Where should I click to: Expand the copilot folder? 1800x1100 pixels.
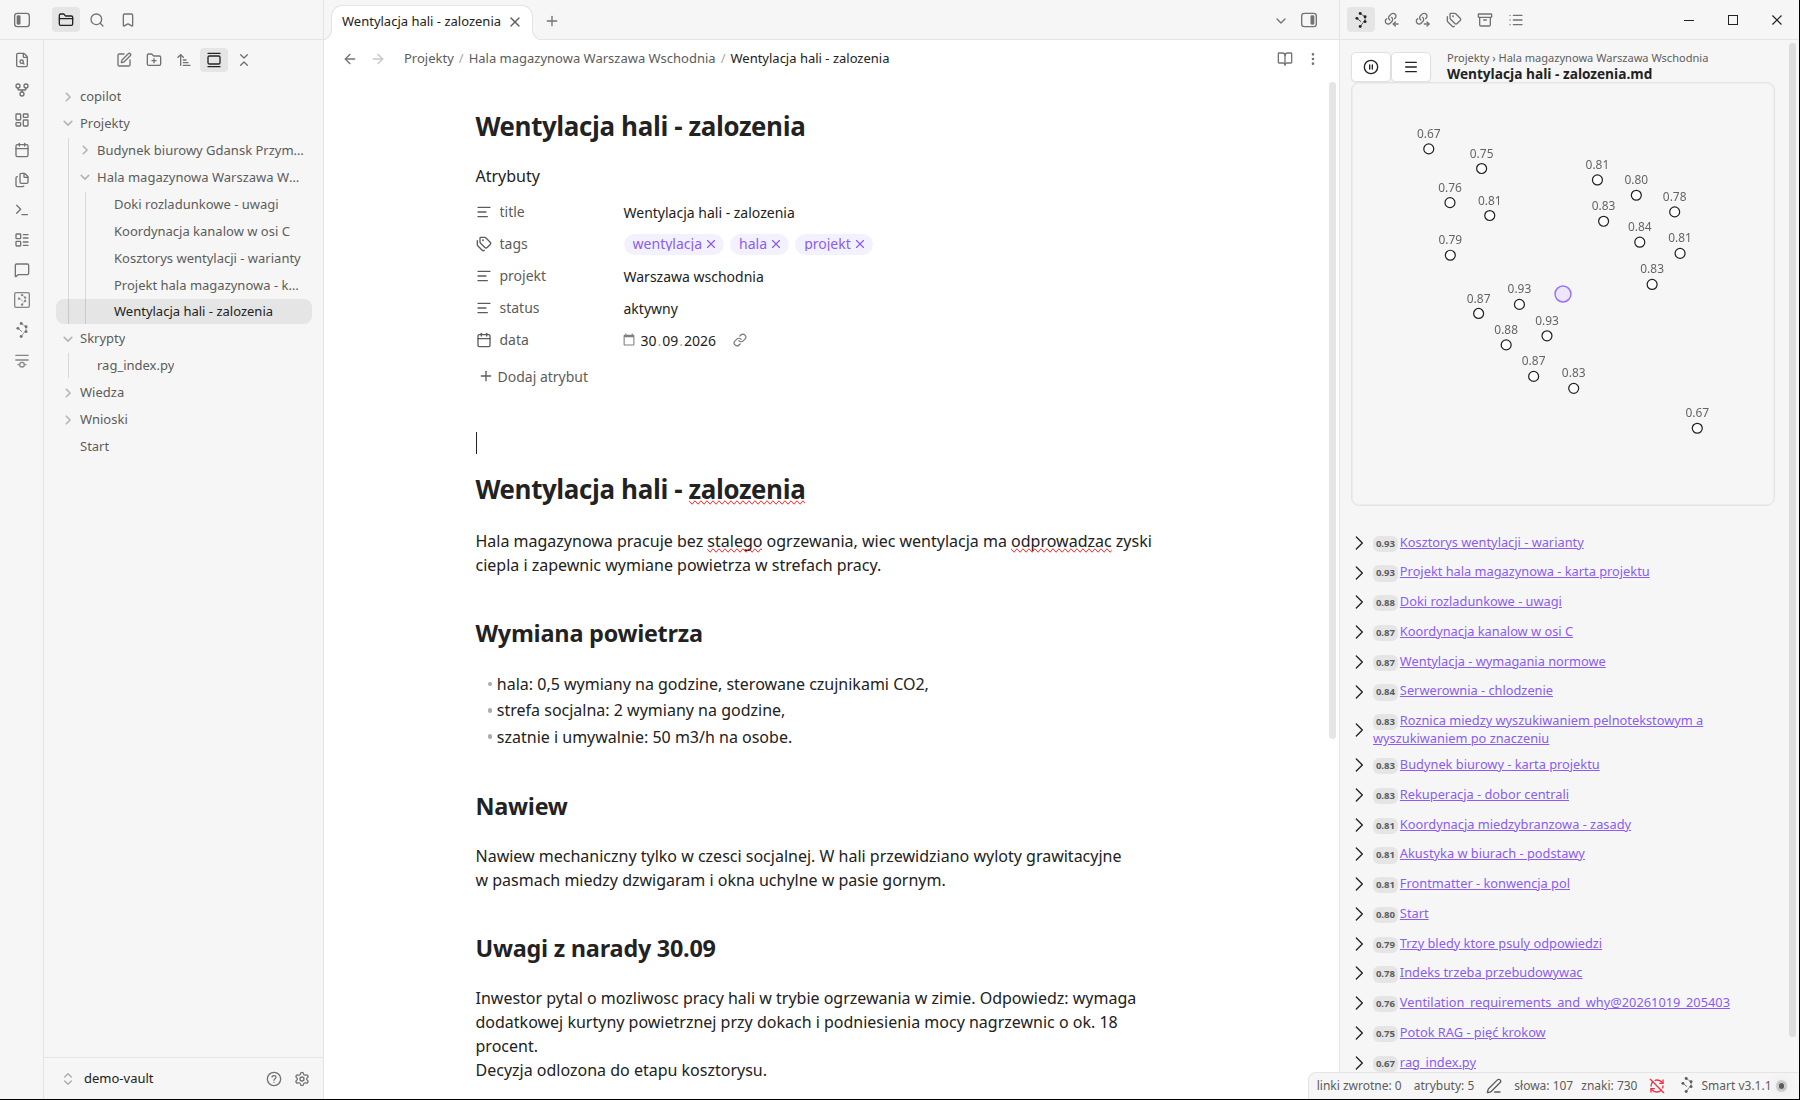click(x=68, y=97)
